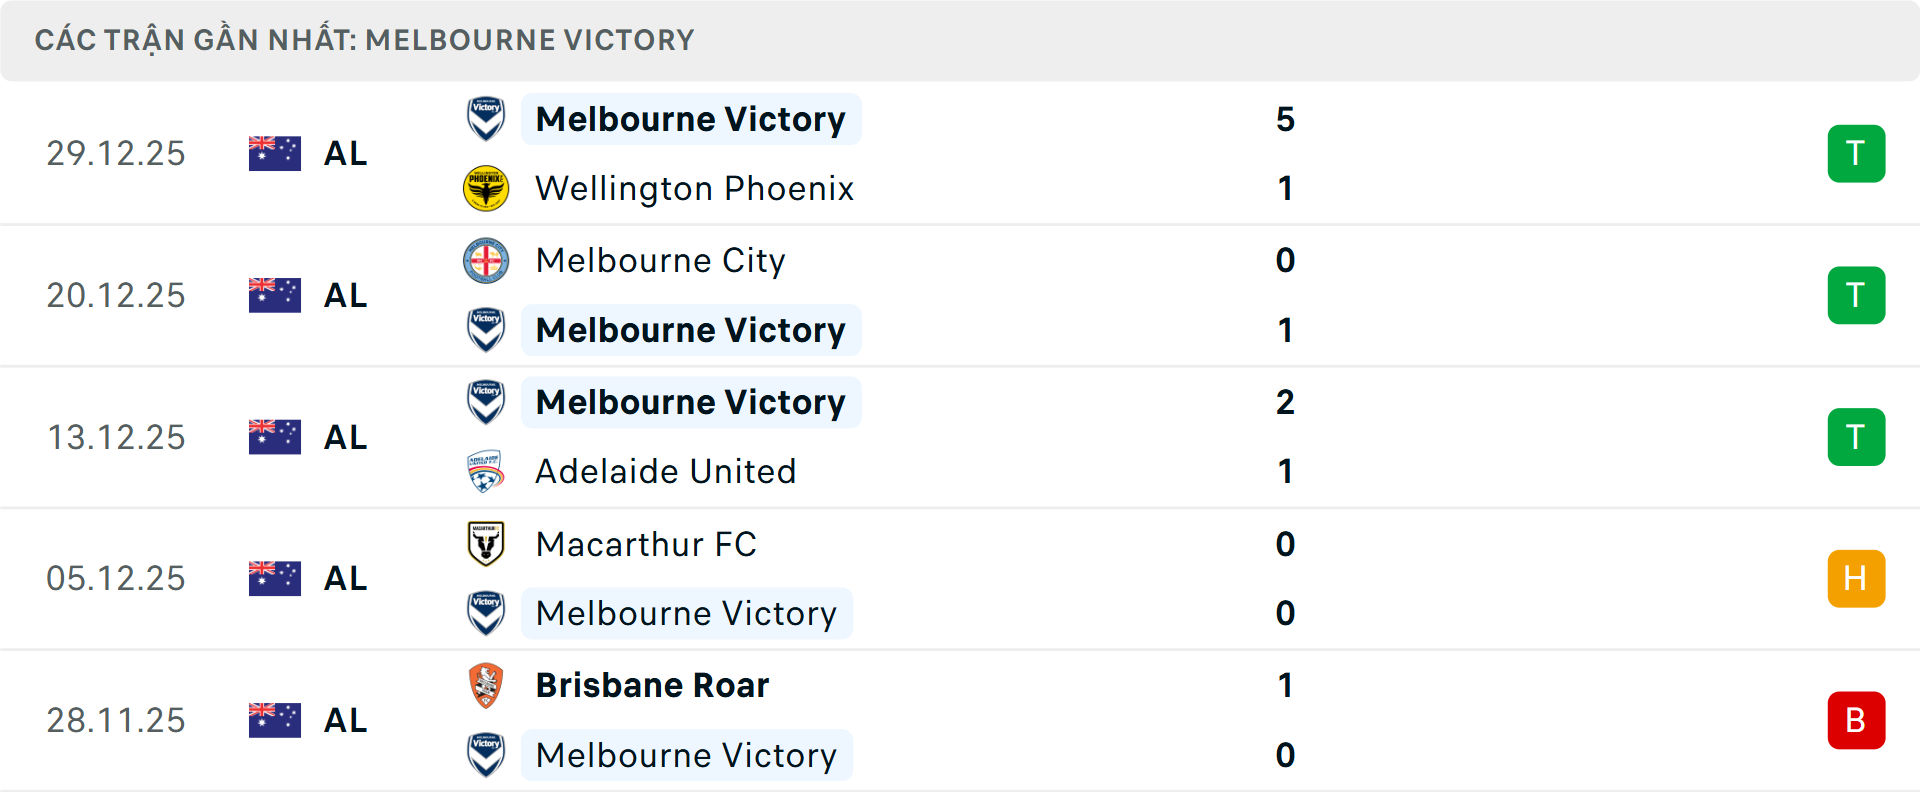
Task: Select the Wellington Phoenix logo
Action: tap(486, 188)
